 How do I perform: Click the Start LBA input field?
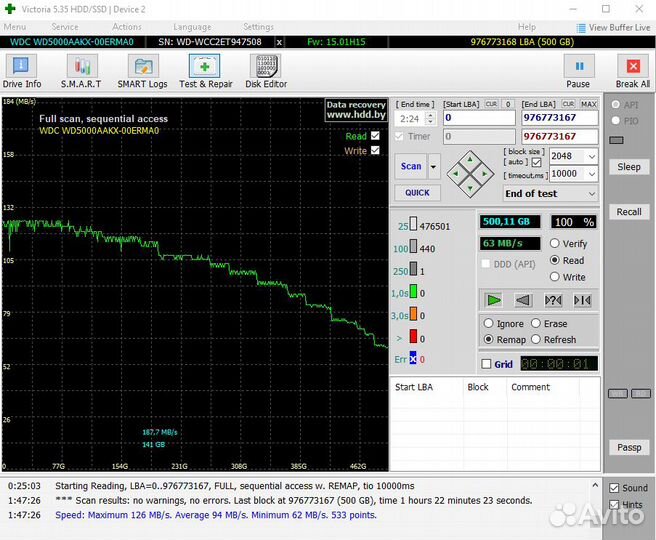(479, 118)
